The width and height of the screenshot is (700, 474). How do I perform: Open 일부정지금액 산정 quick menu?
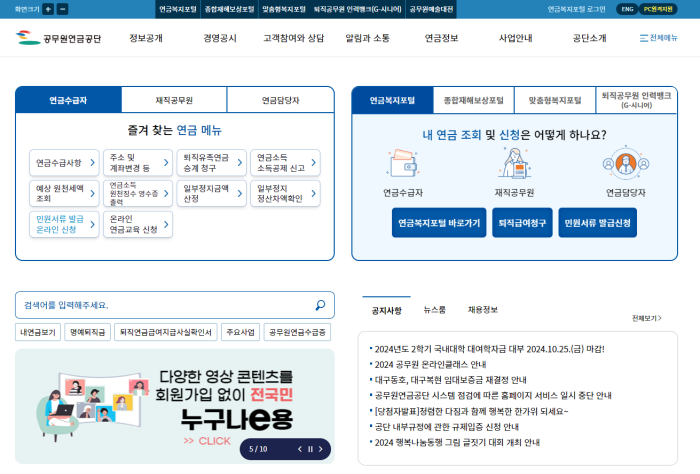click(212, 193)
